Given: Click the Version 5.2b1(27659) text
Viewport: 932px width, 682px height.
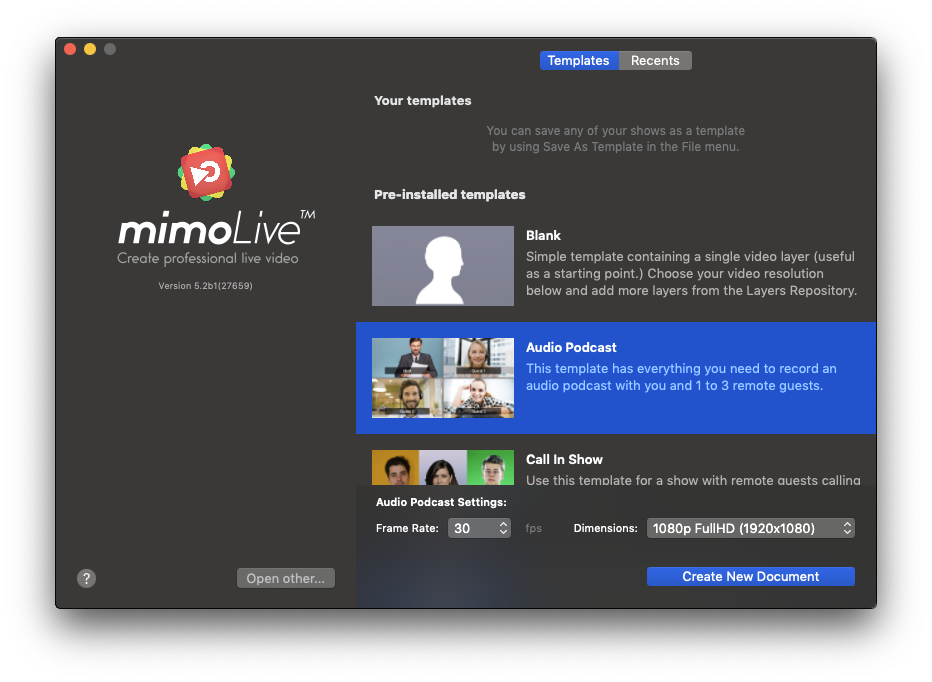Looking at the screenshot, I should (x=206, y=286).
